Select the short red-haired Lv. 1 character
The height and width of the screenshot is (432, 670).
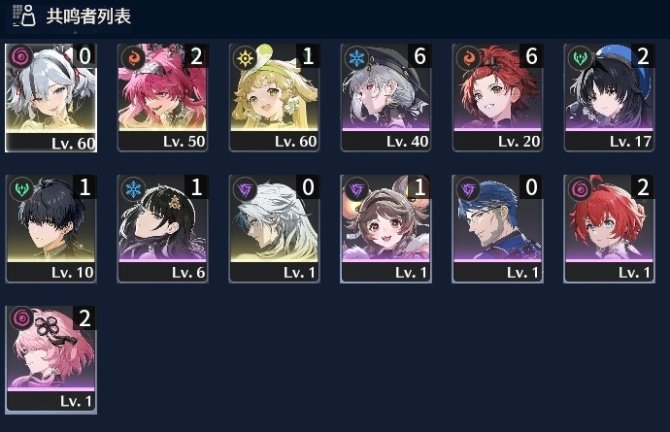[x=609, y=229]
